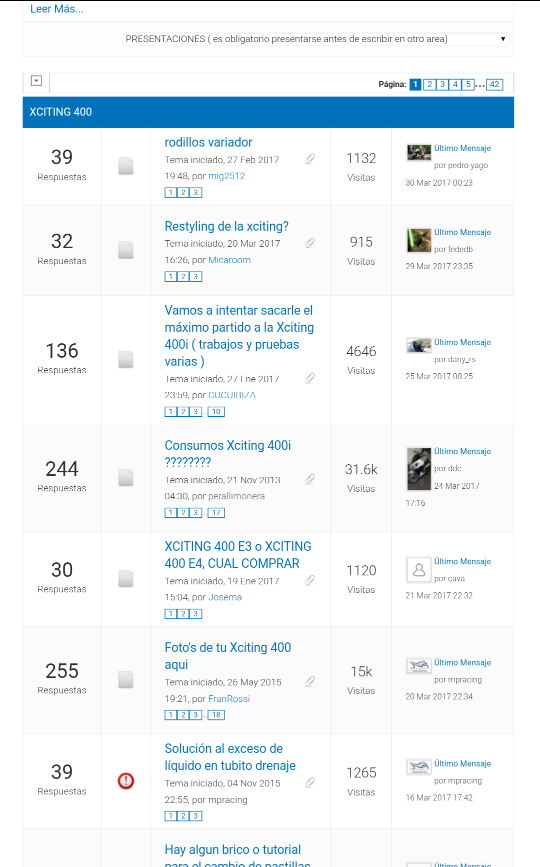The height and width of the screenshot is (867, 540).
Task: Click the red alert icon on drenaje thread
Action: click(126, 781)
